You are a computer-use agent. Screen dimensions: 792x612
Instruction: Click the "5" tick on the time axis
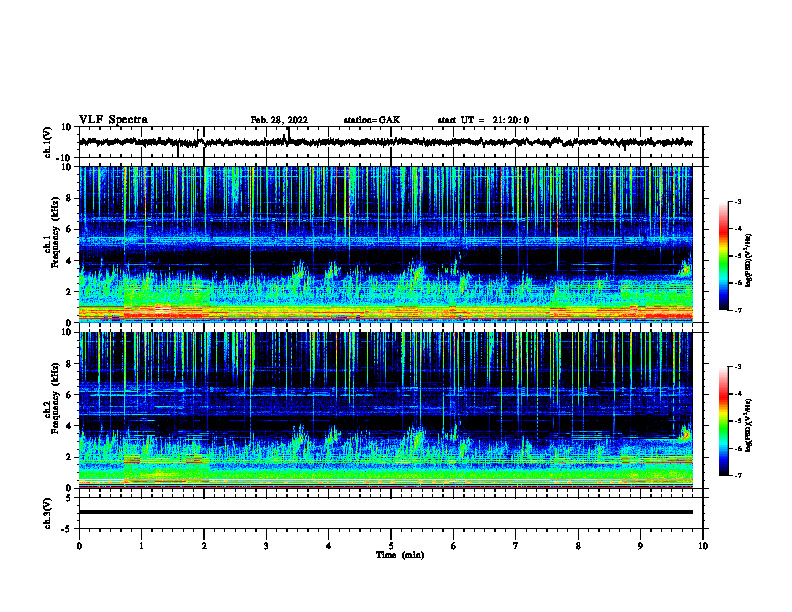pos(391,546)
